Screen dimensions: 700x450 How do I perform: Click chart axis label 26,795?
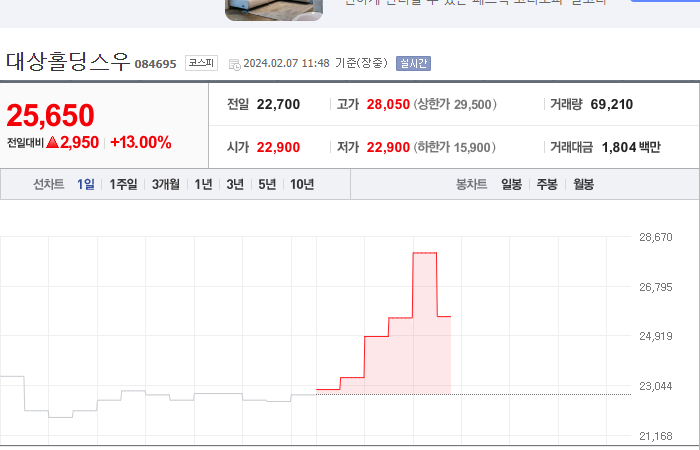click(x=656, y=287)
